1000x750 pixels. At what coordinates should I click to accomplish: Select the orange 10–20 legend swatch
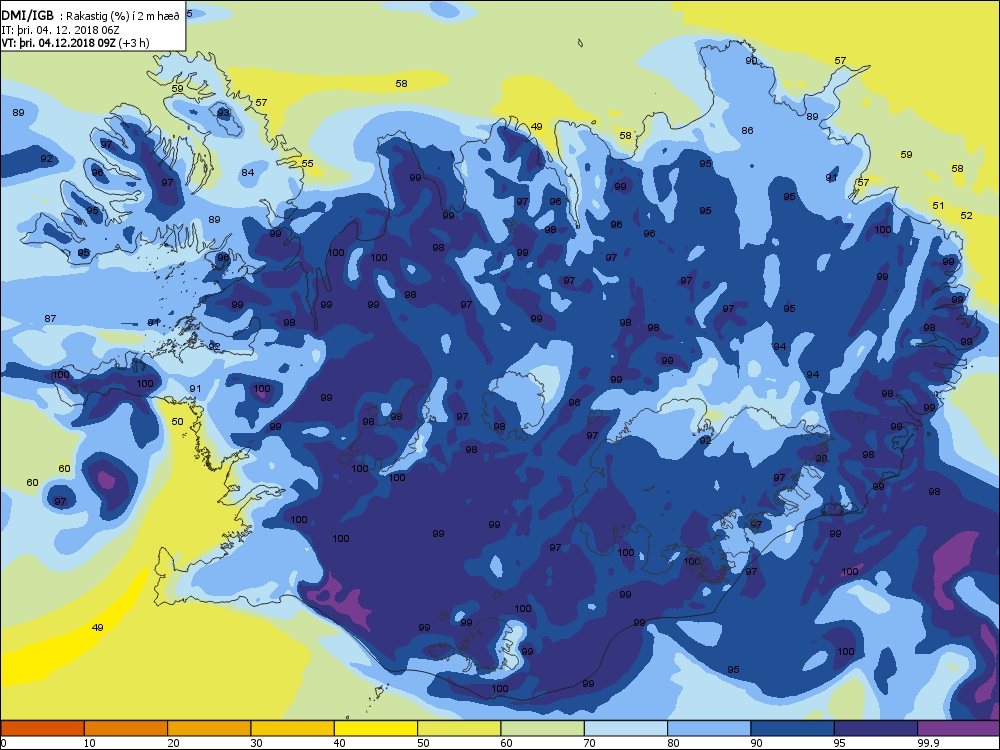pos(126,728)
